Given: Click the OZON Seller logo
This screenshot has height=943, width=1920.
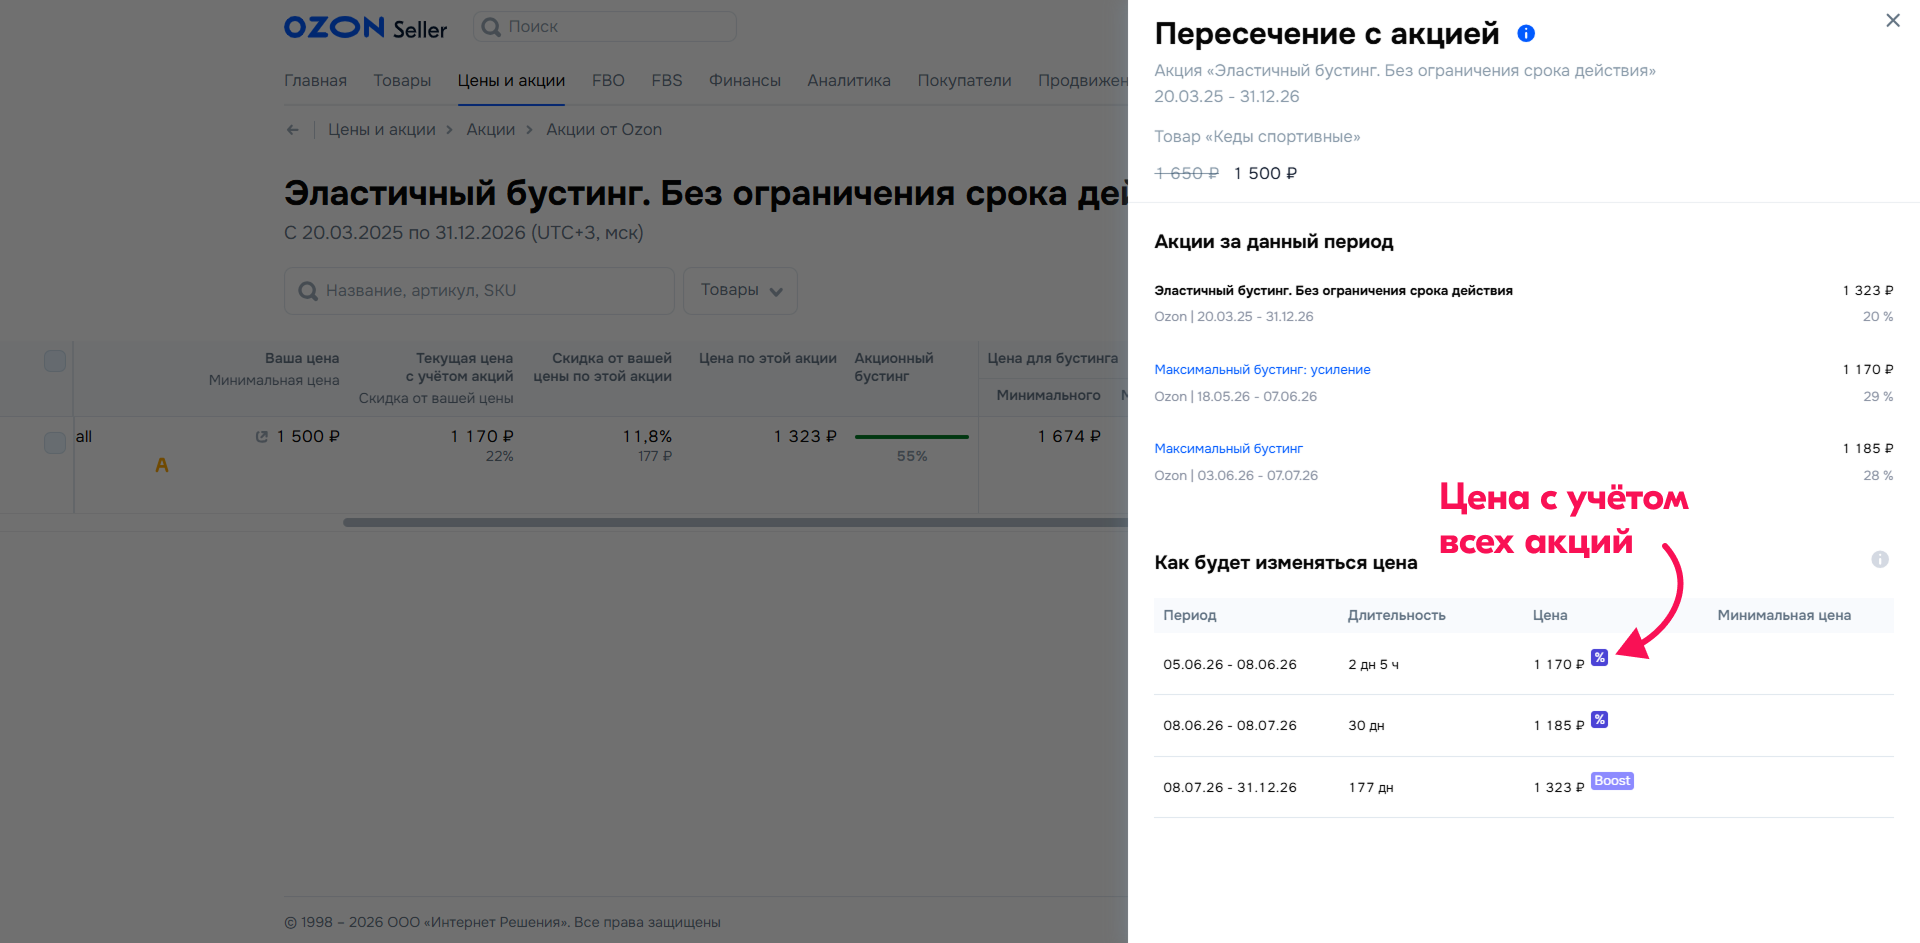Looking at the screenshot, I should point(365,28).
